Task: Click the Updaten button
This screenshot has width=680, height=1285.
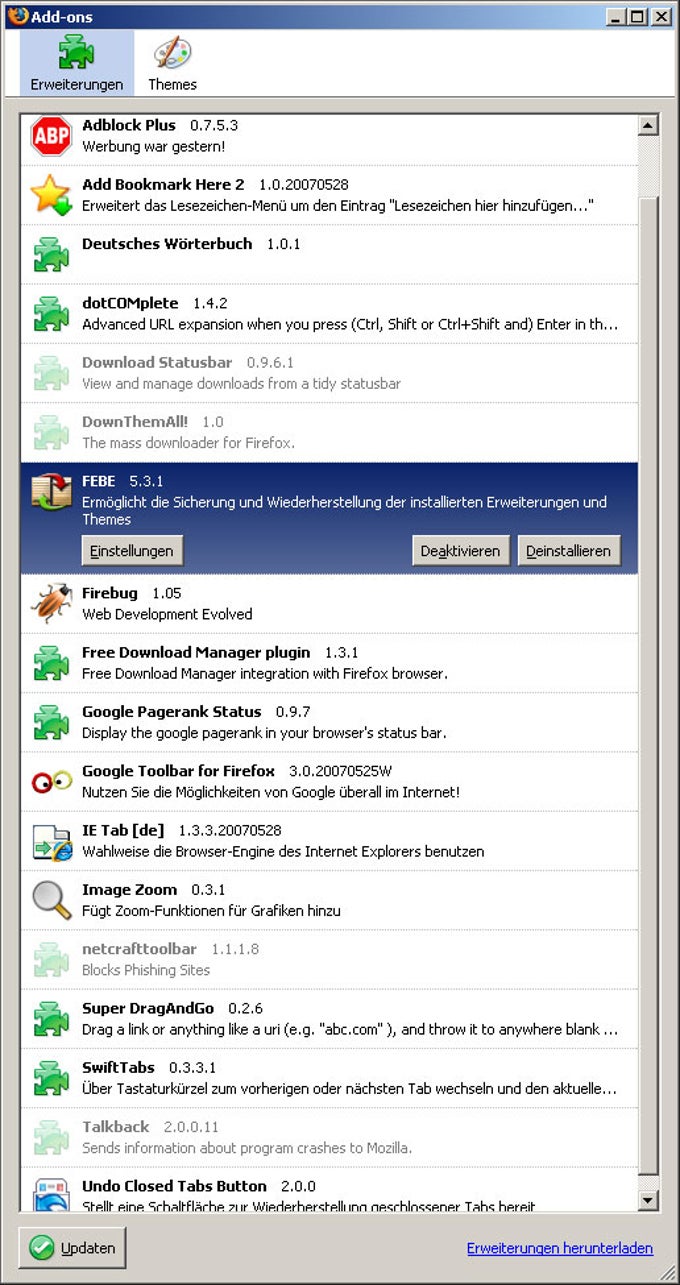Action: (x=73, y=1248)
